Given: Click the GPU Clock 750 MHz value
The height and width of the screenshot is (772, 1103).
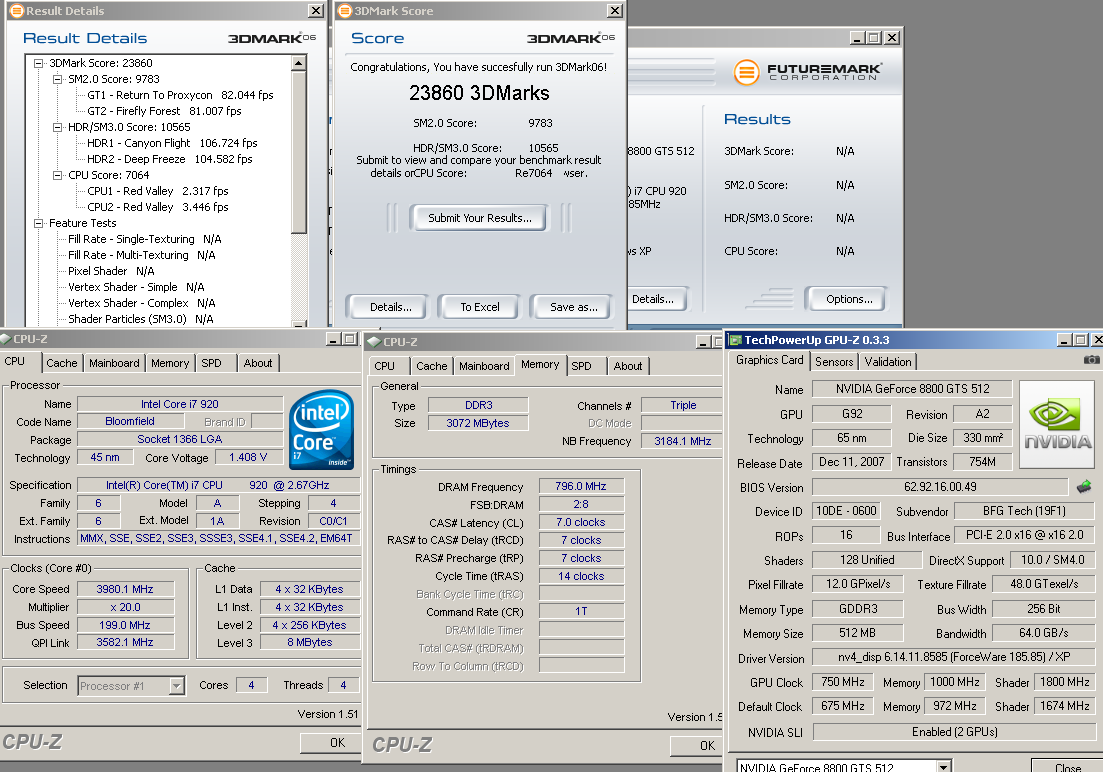Looking at the screenshot, I should tap(843, 682).
